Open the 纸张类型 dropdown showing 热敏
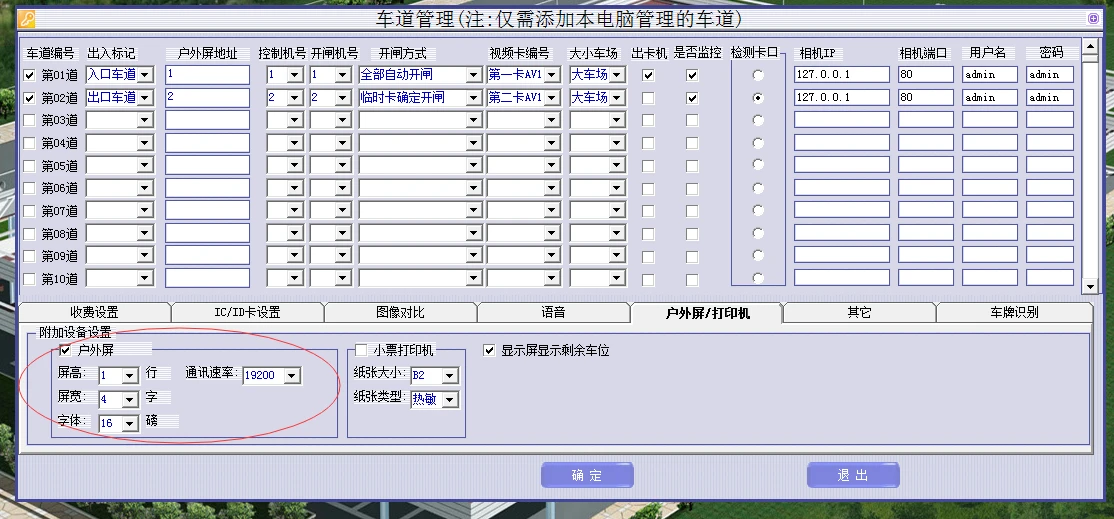 click(450, 400)
